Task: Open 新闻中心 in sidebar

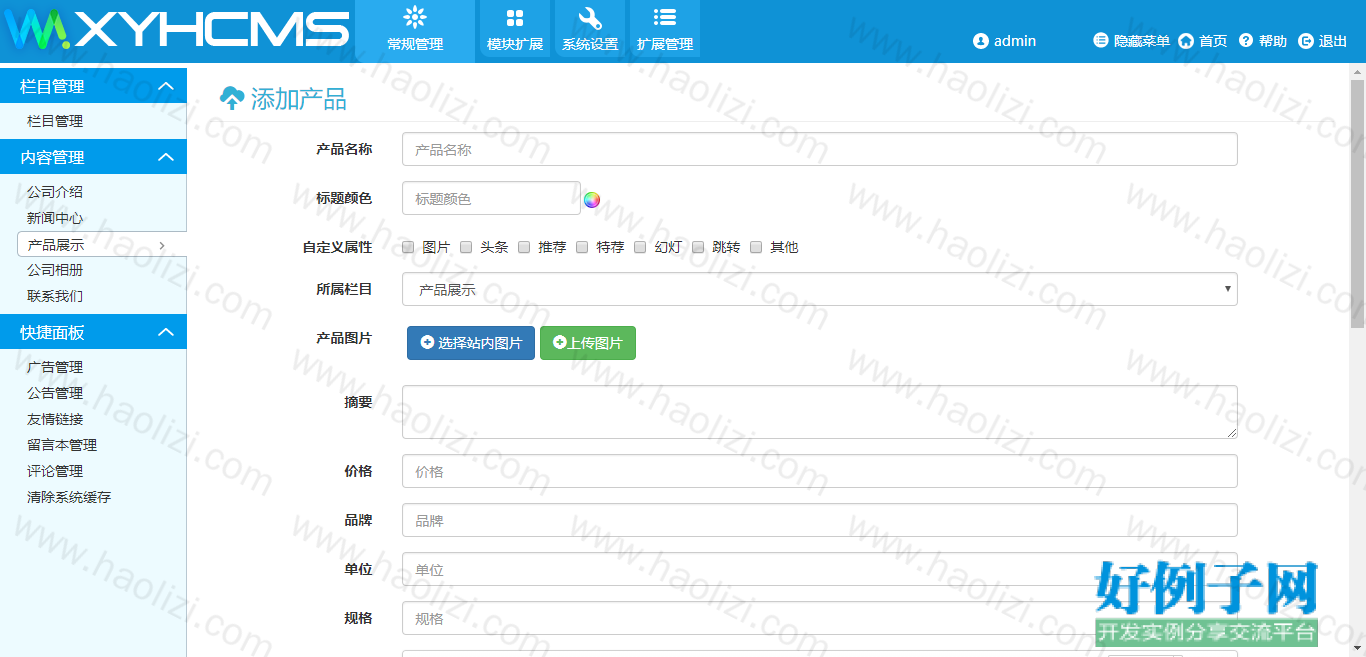Action: tap(55, 218)
